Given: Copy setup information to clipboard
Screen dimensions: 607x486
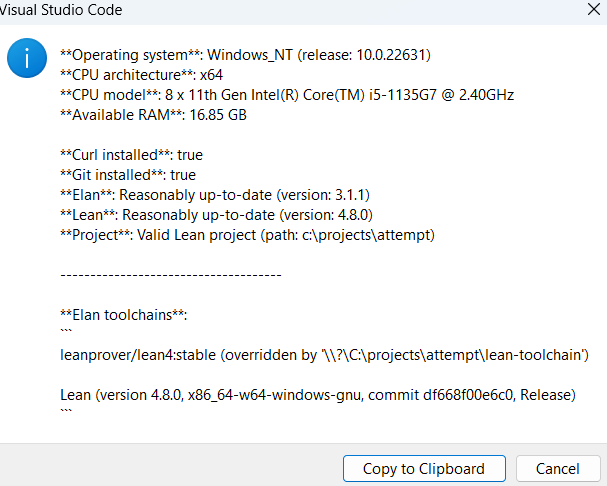Looking at the screenshot, I should click(424, 469).
